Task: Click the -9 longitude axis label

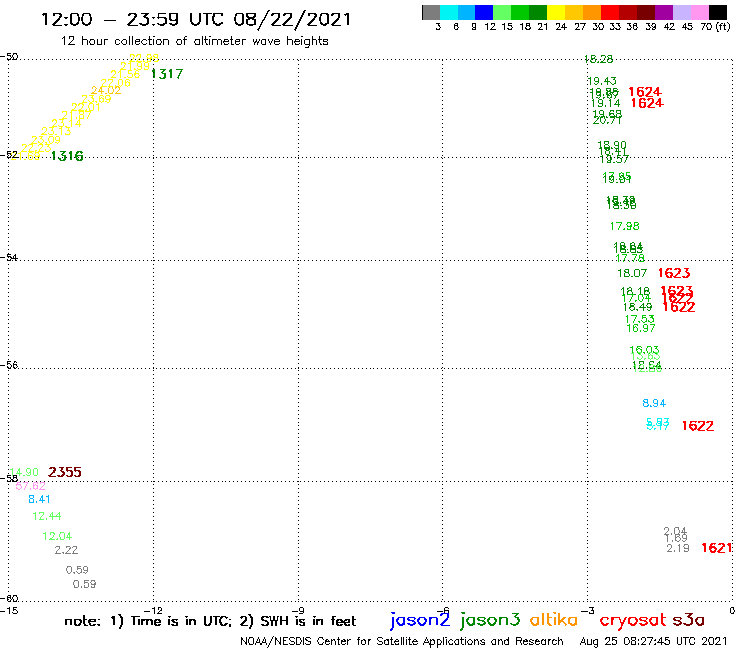Action: click(x=298, y=610)
